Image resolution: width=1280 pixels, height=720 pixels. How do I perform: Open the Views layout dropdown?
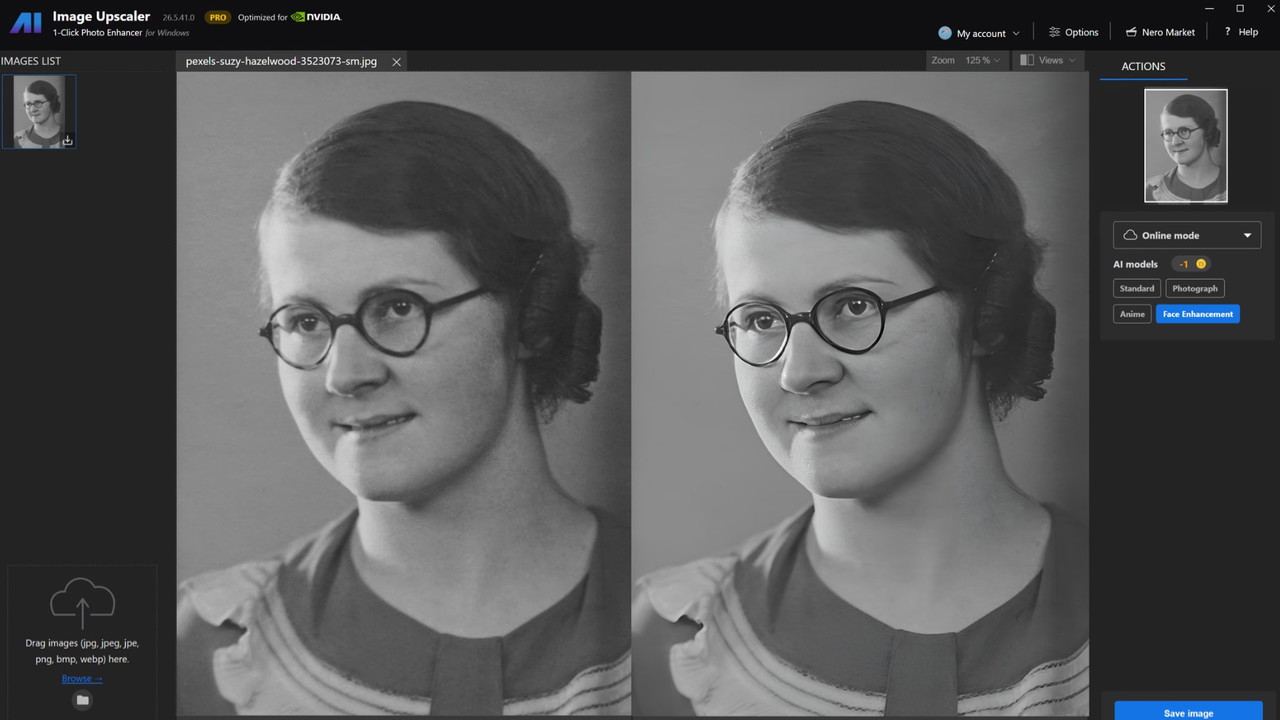[x=1047, y=60]
